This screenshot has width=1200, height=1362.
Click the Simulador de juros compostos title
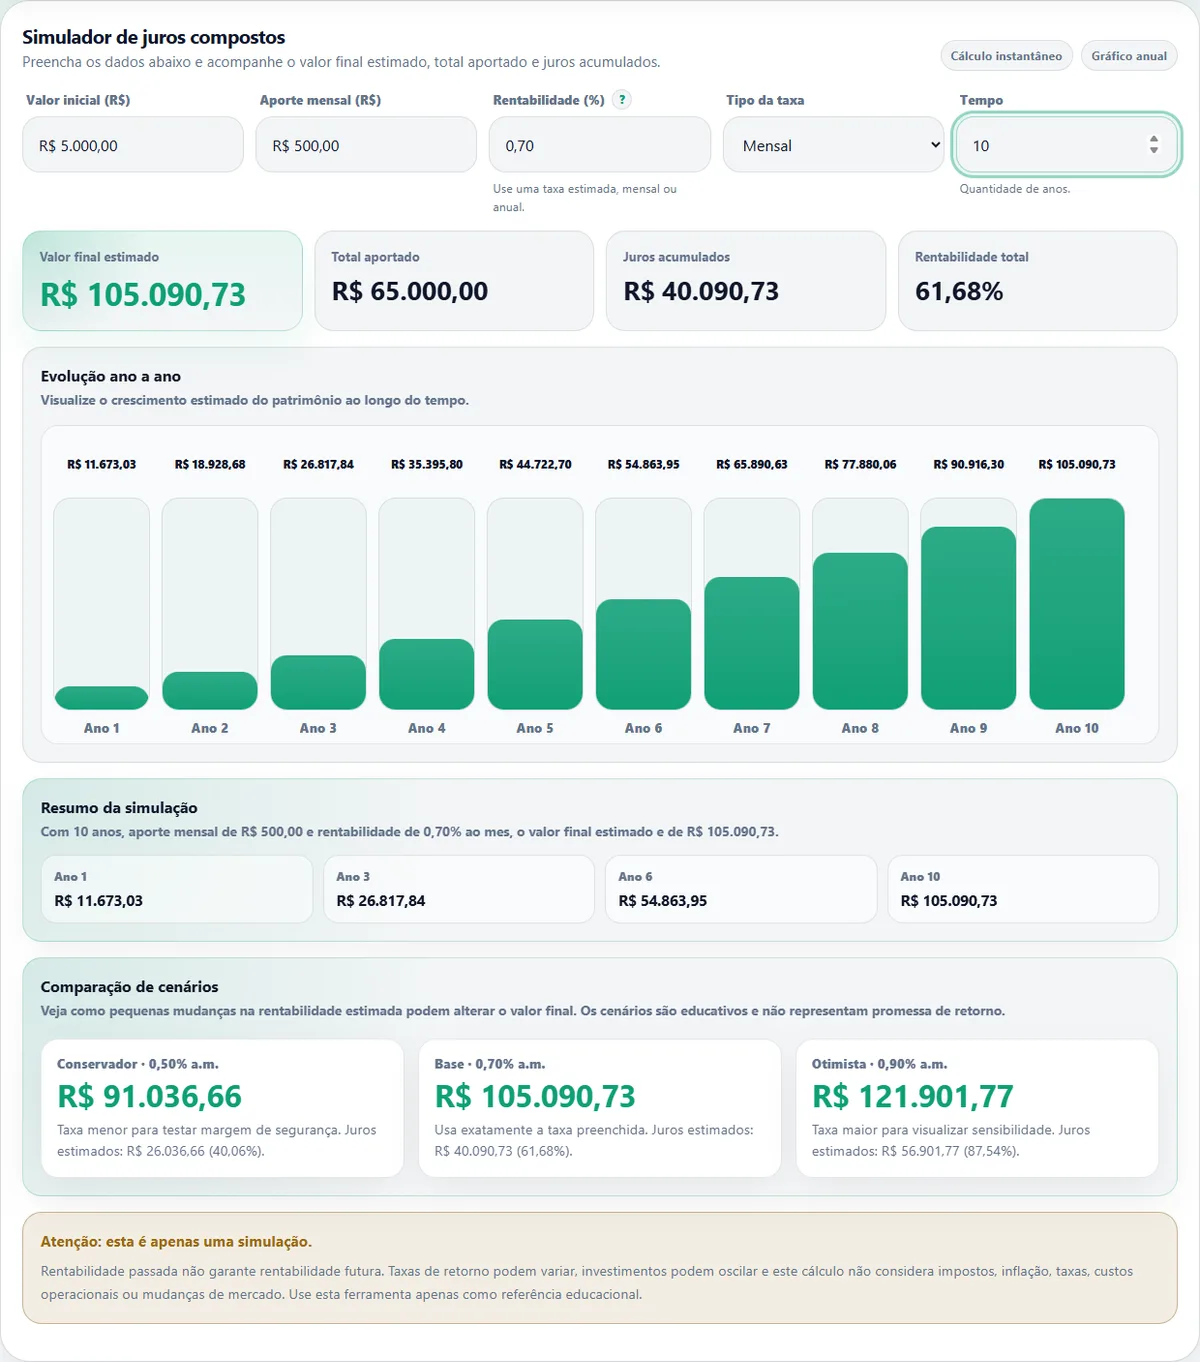(x=154, y=37)
